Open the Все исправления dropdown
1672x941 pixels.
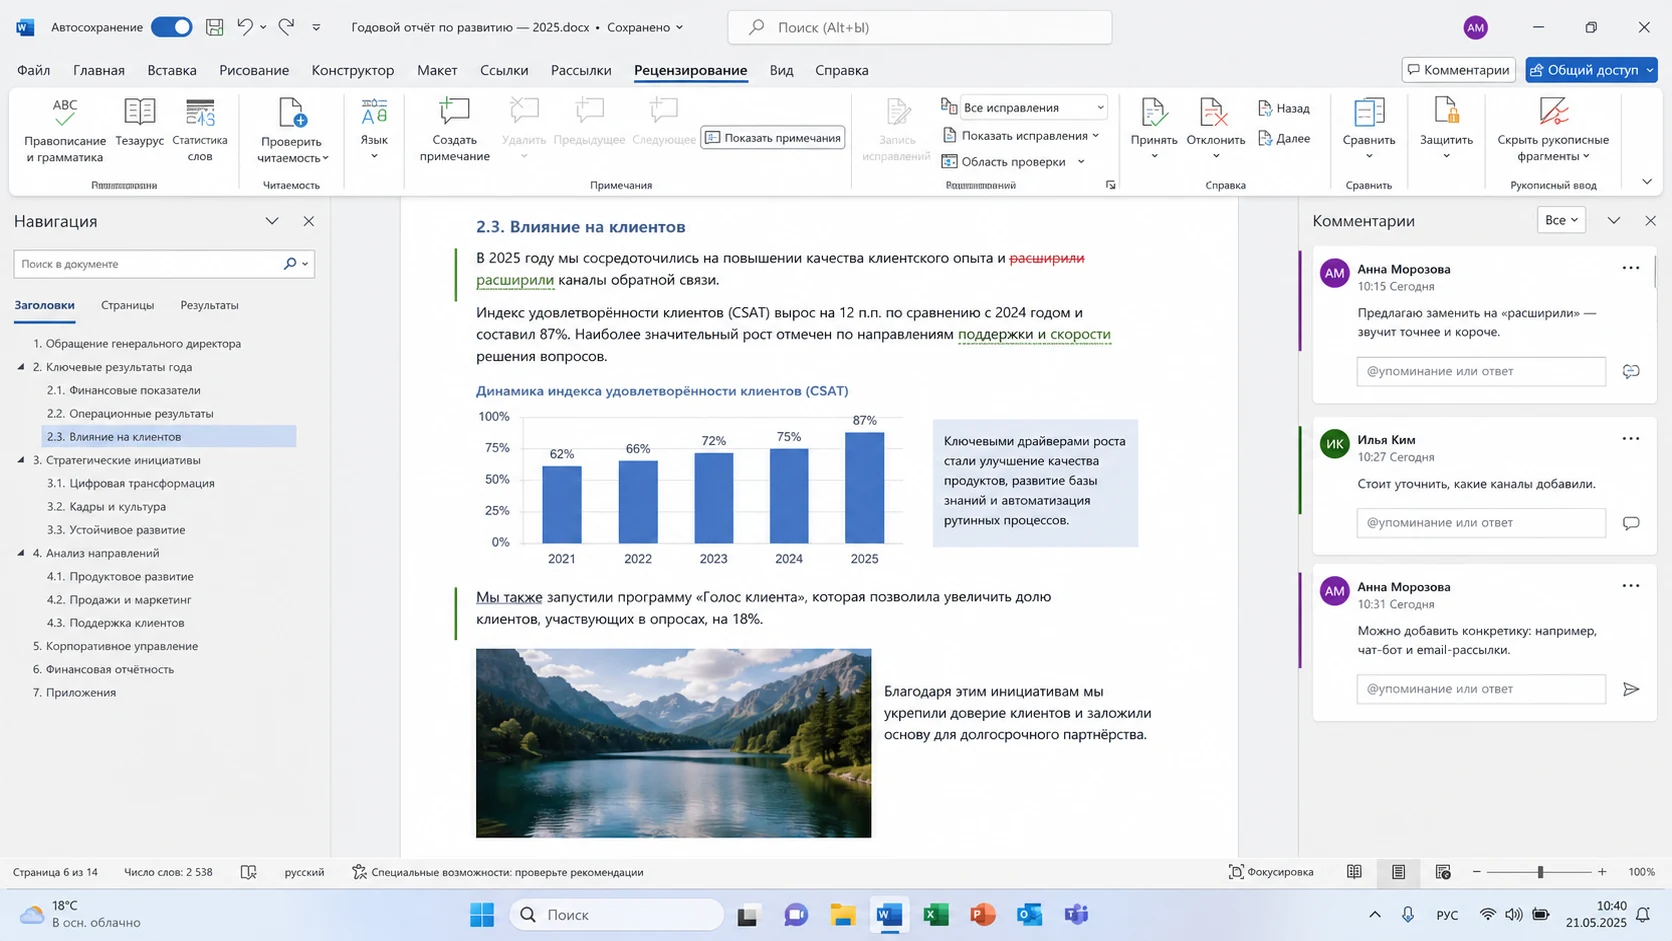[1033, 107]
